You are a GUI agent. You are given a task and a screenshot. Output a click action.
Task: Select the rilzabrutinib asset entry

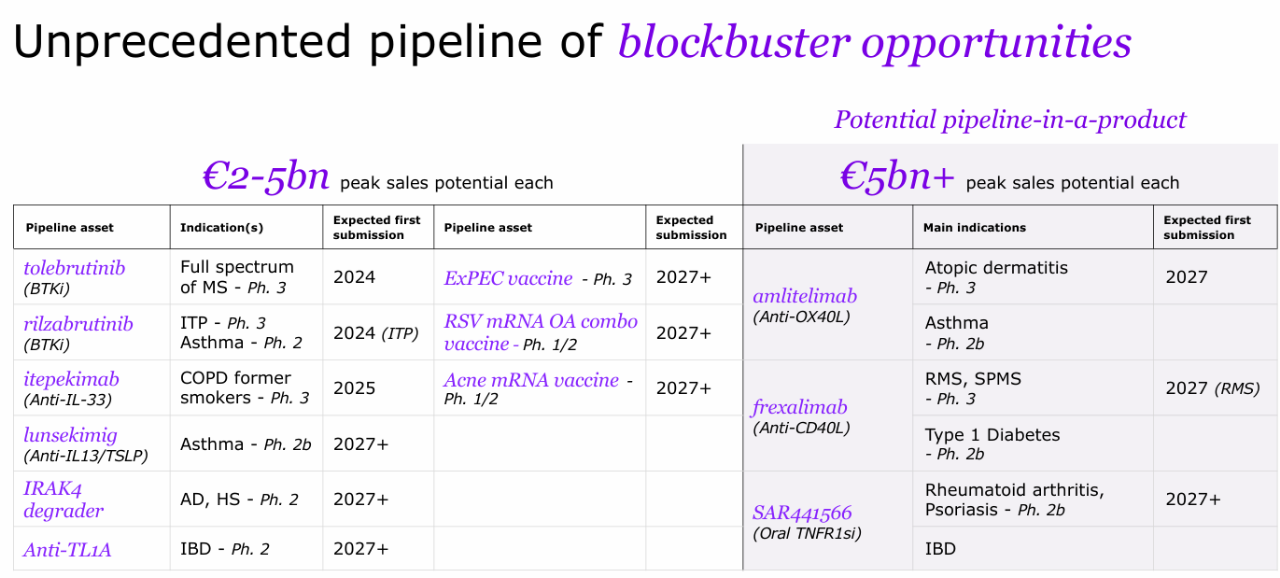78,324
